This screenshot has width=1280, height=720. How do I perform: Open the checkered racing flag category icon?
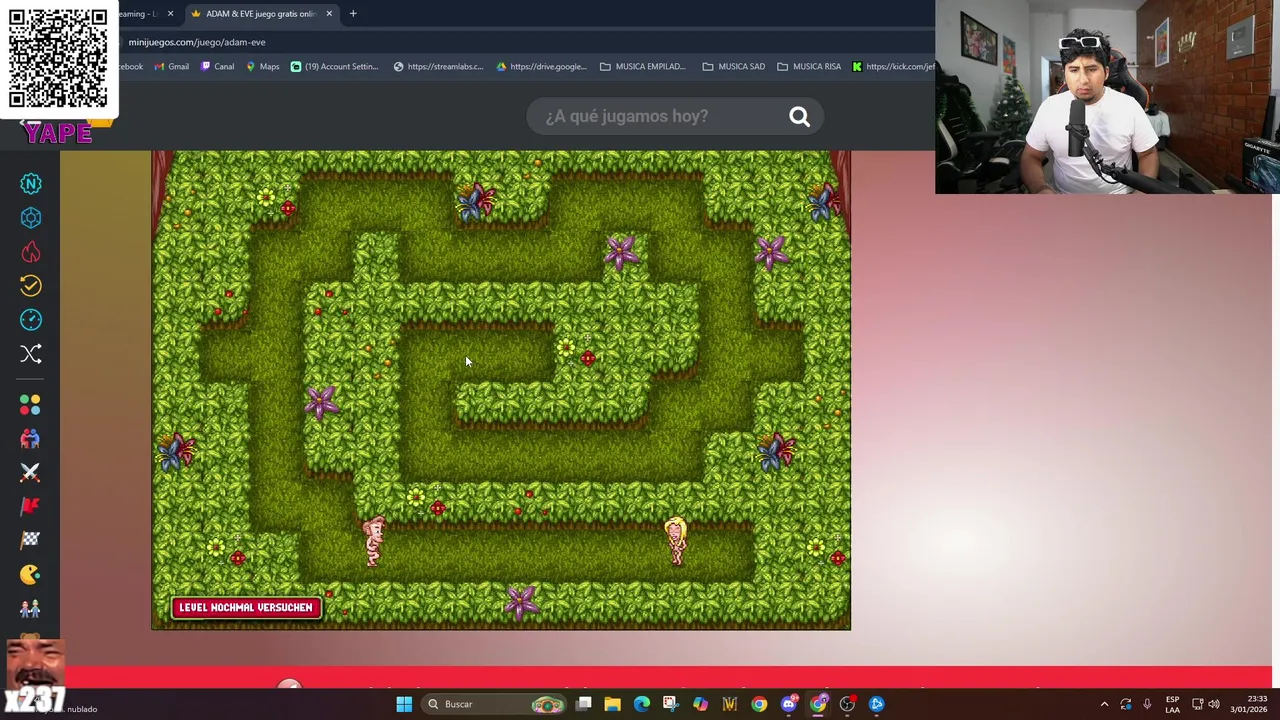(x=30, y=540)
